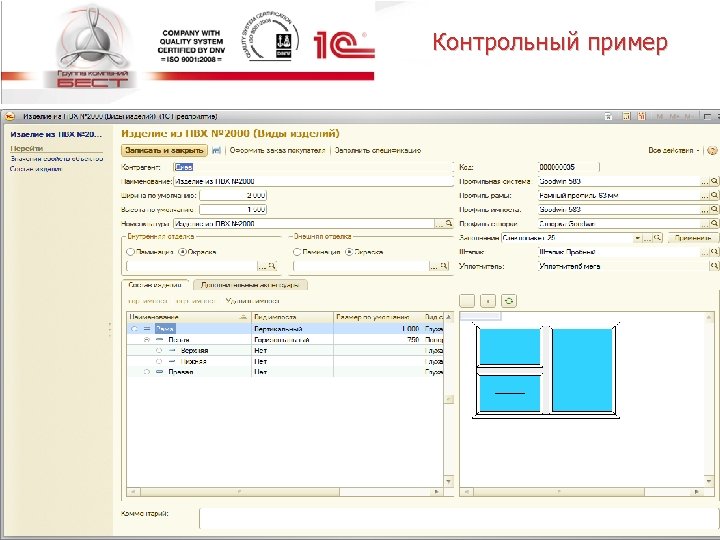Open Состав изделия link in left panel
Viewport: 720px width, 540px height.
click(x=36, y=169)
